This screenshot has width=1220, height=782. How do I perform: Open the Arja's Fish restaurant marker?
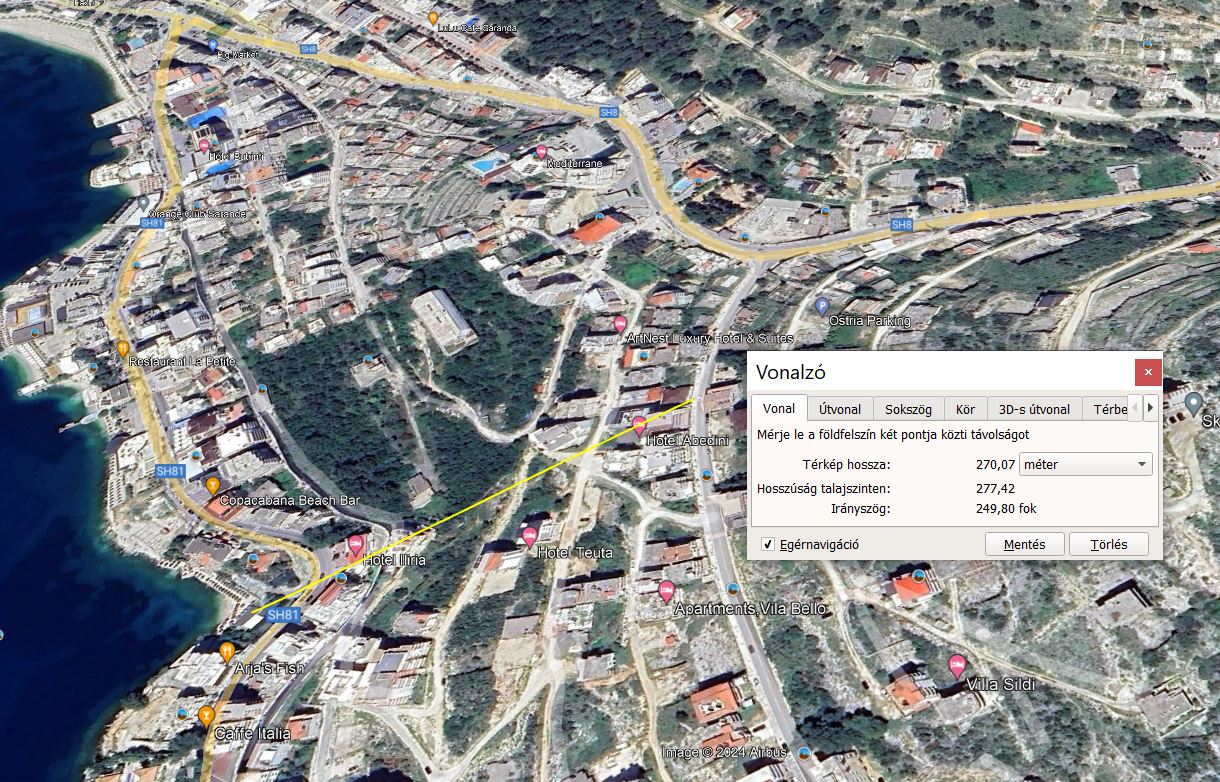[x=228, y=651]
